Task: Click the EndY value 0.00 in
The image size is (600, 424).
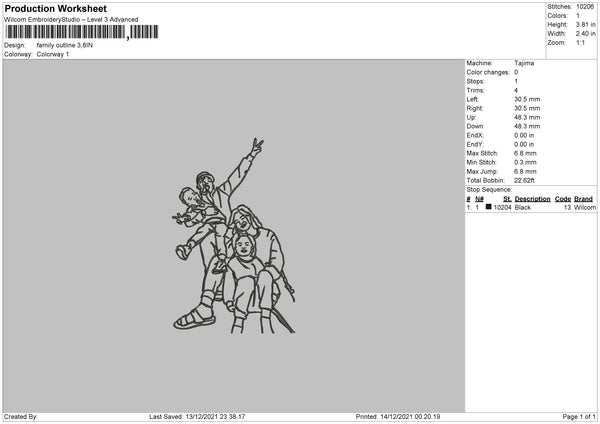Action: click(x=524, y=145)
